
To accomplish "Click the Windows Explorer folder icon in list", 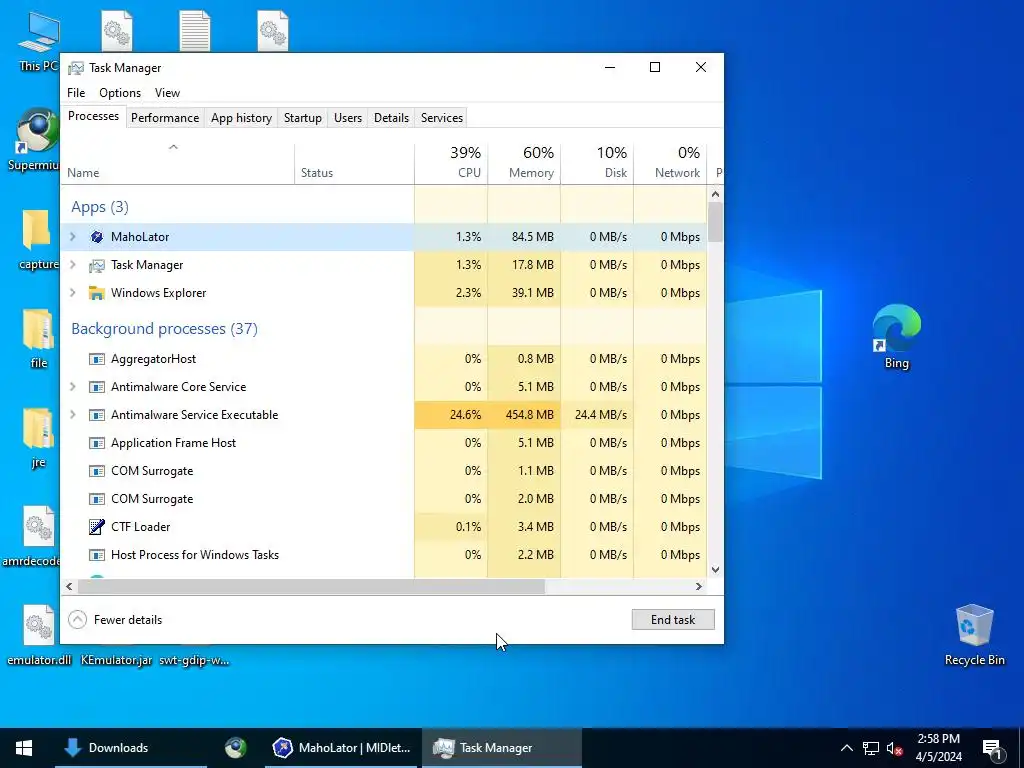I will point(97,293).
